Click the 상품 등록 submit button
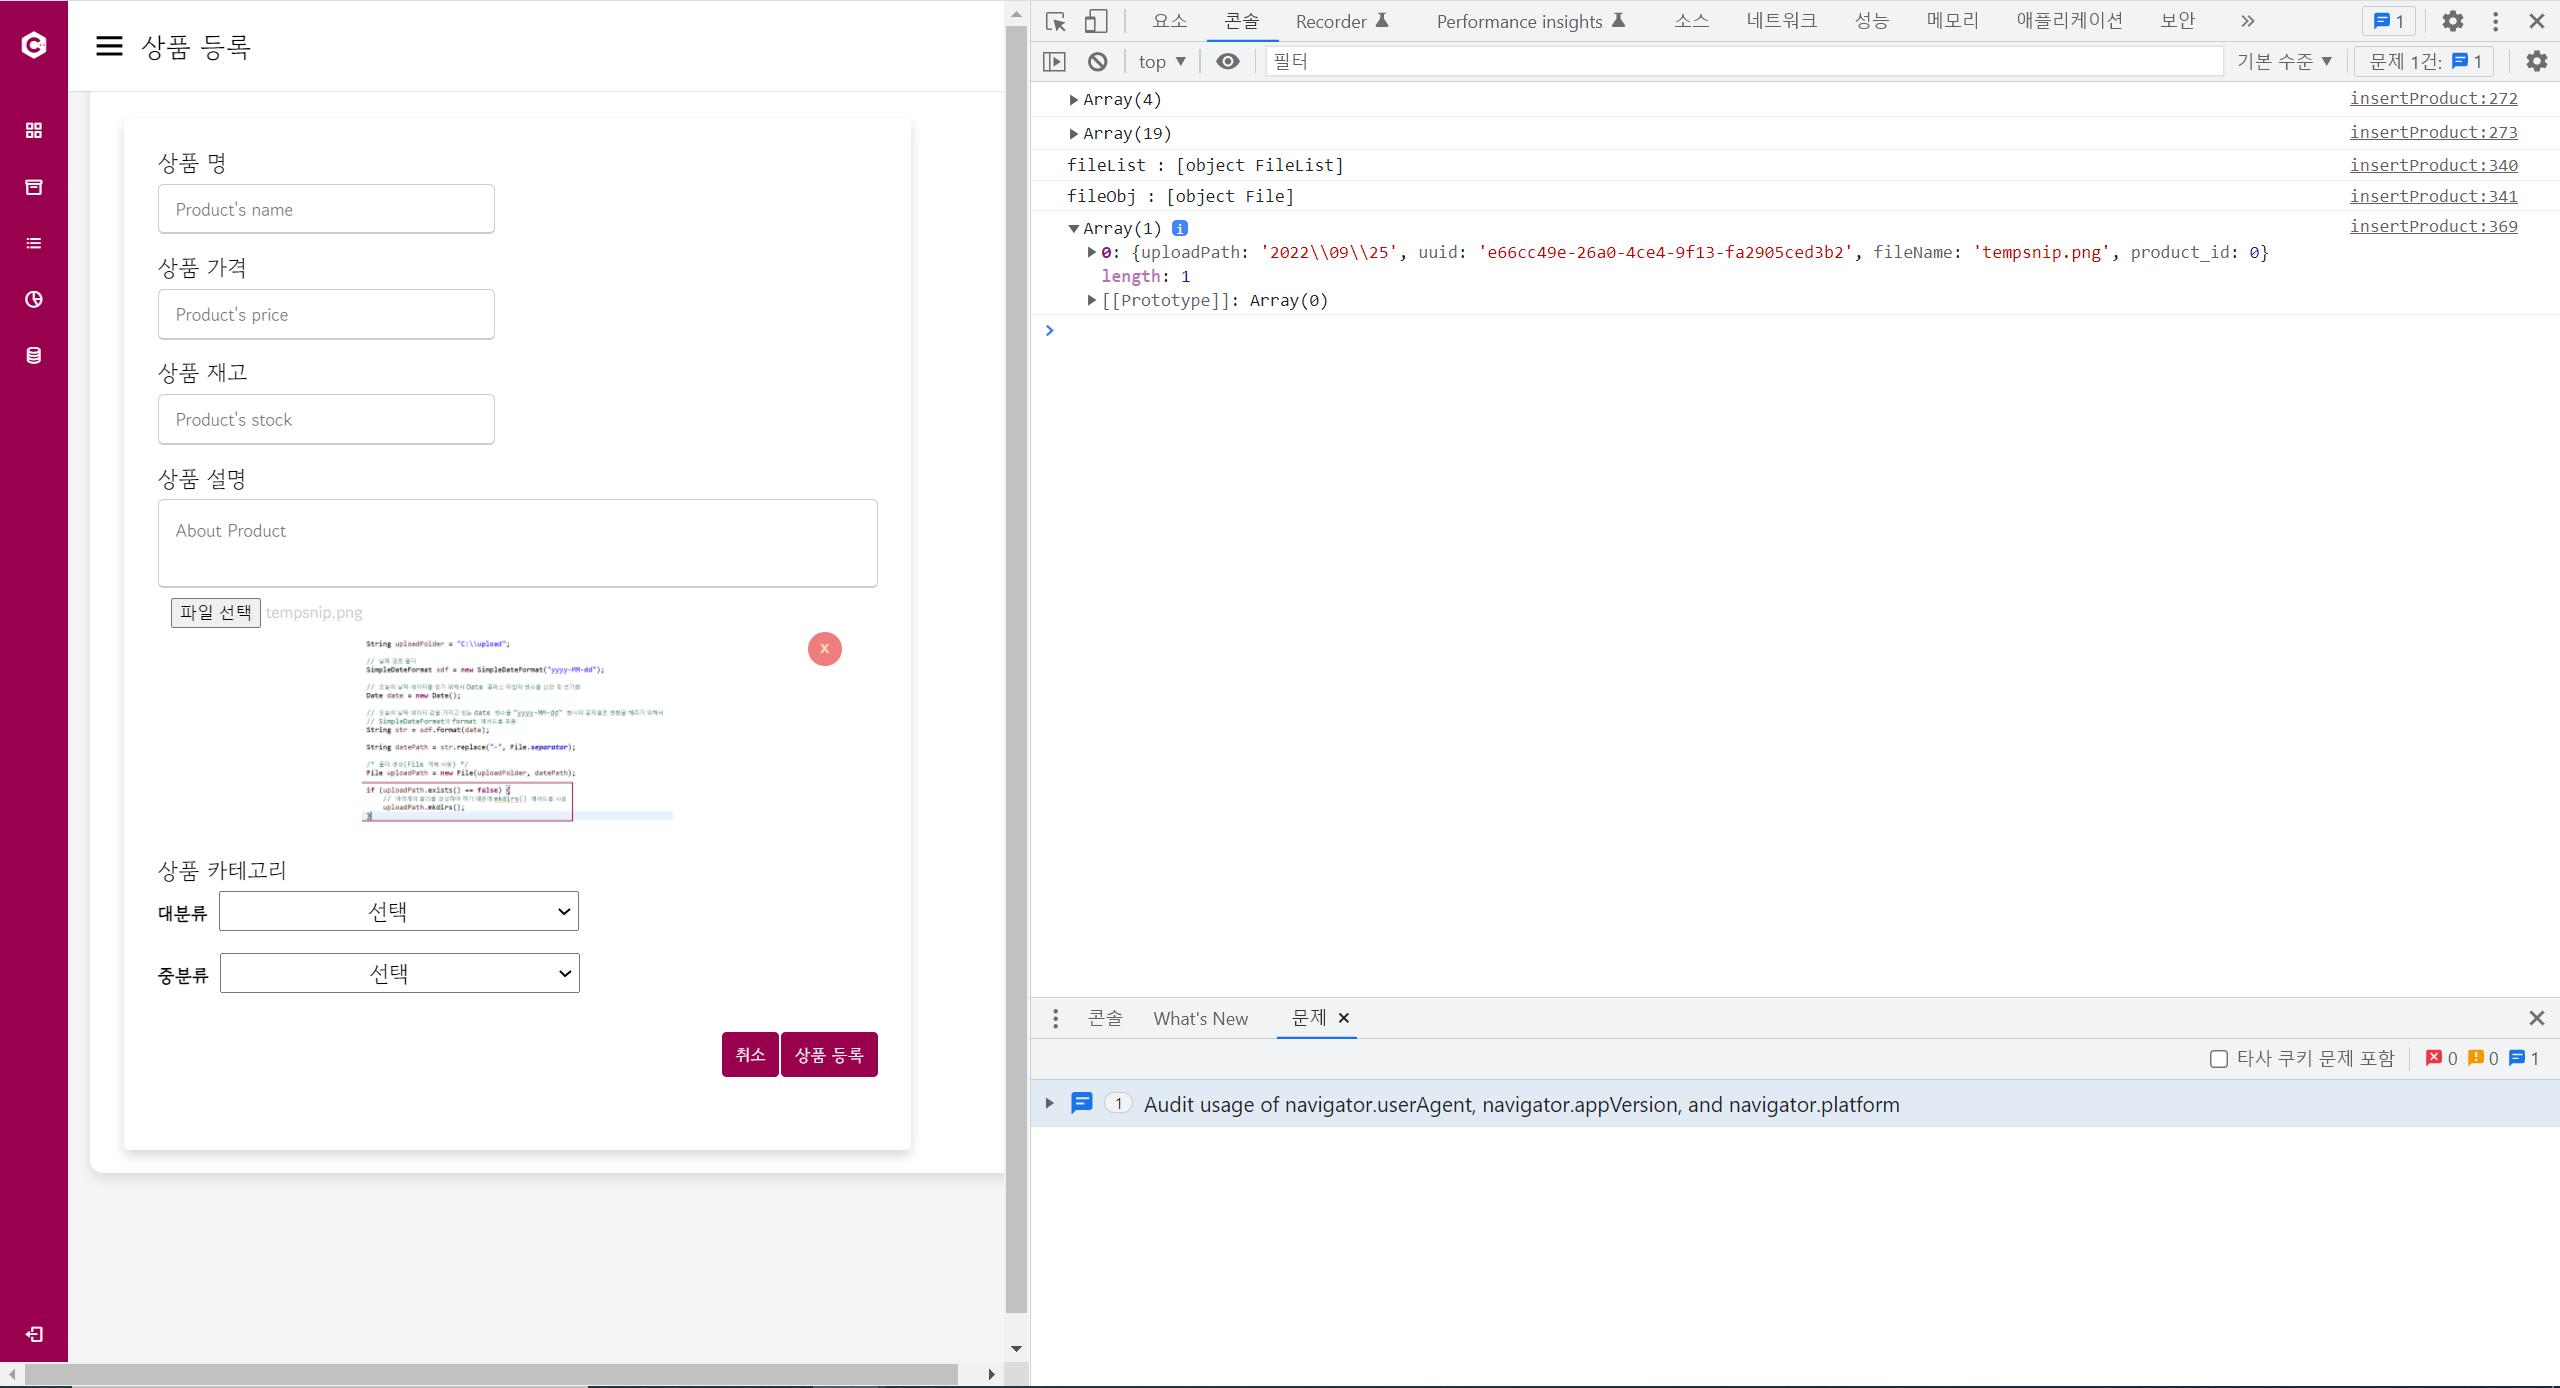This screenshot has width=2560, height=1388. 828,1054
